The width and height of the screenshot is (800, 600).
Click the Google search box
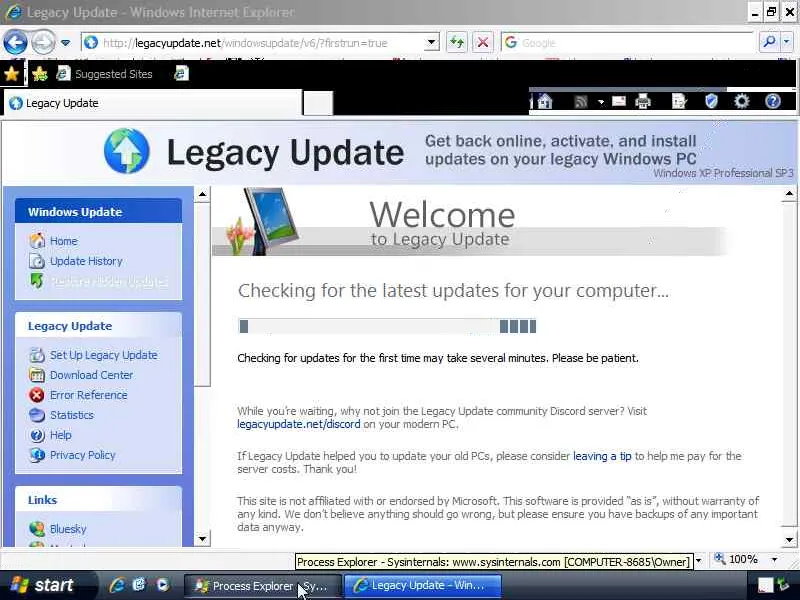pyautogui.click(x=628, y=43)
